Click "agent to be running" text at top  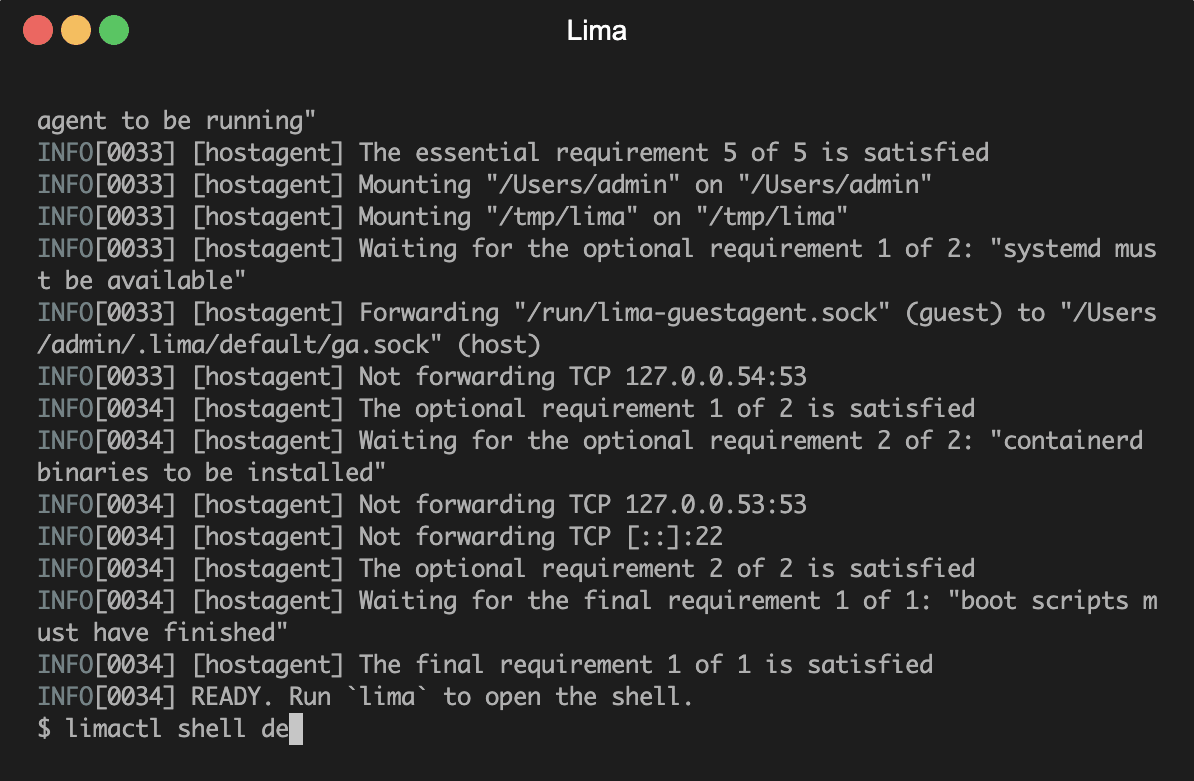[176, 120]
